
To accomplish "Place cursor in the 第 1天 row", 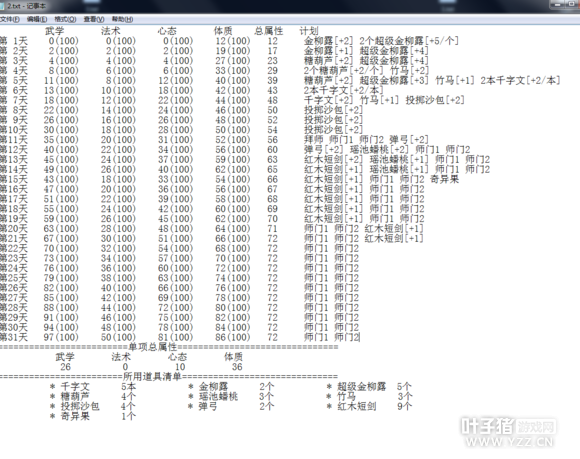I will coord(229,41).
